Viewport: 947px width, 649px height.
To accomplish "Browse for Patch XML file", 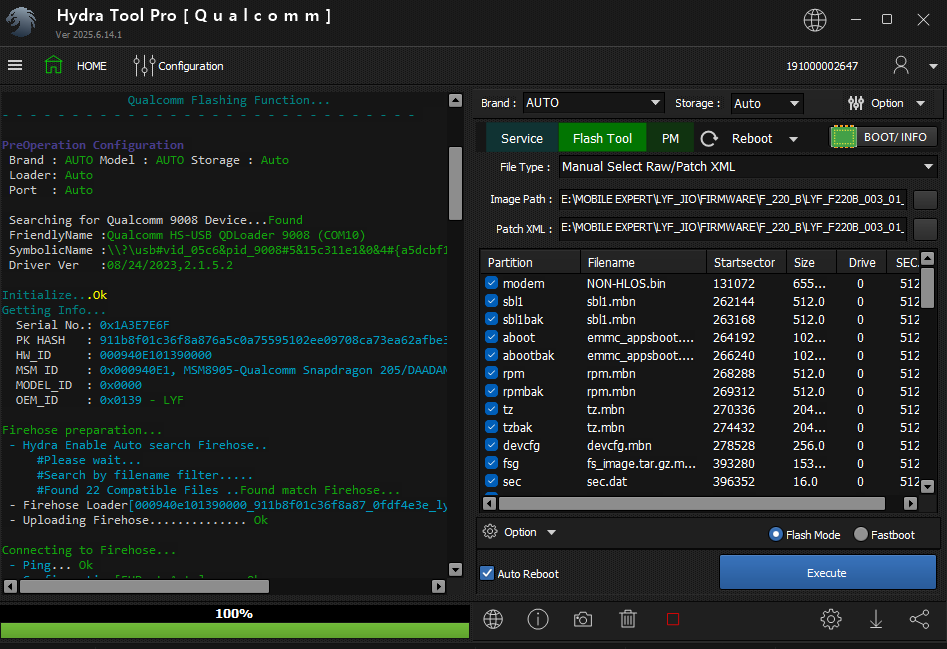I will click(925, 229).
